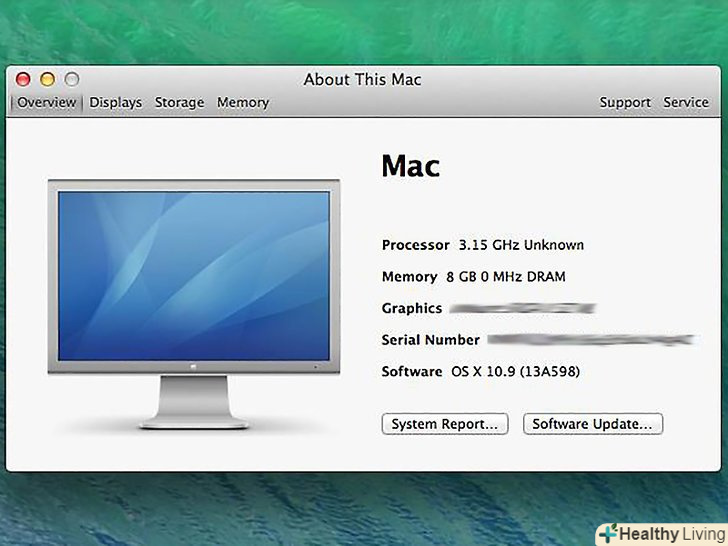Open the Storage tab
This screenshot has width=728, height=546.
pyautogui.click(x=179, y=103)
